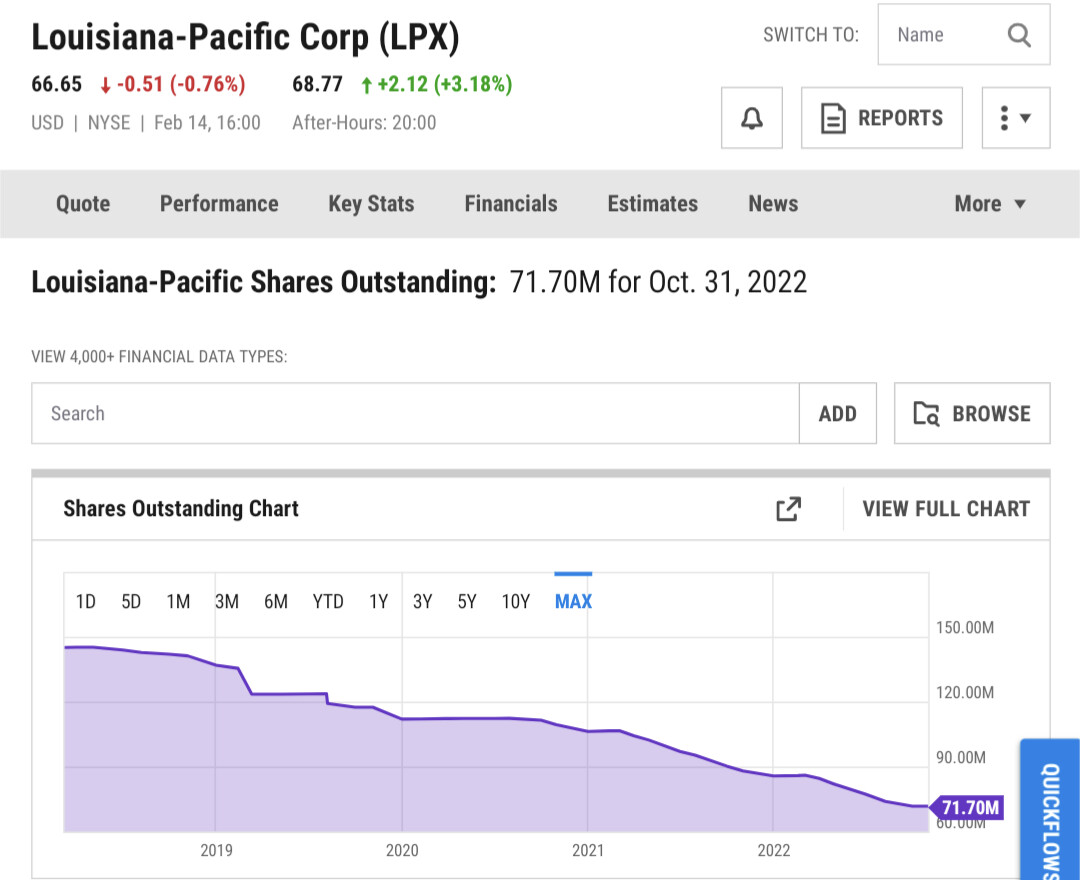This screenshot has height=880, width=1080.
Task: Click the 71.70M value label on chart
Action: pos(967,807)
